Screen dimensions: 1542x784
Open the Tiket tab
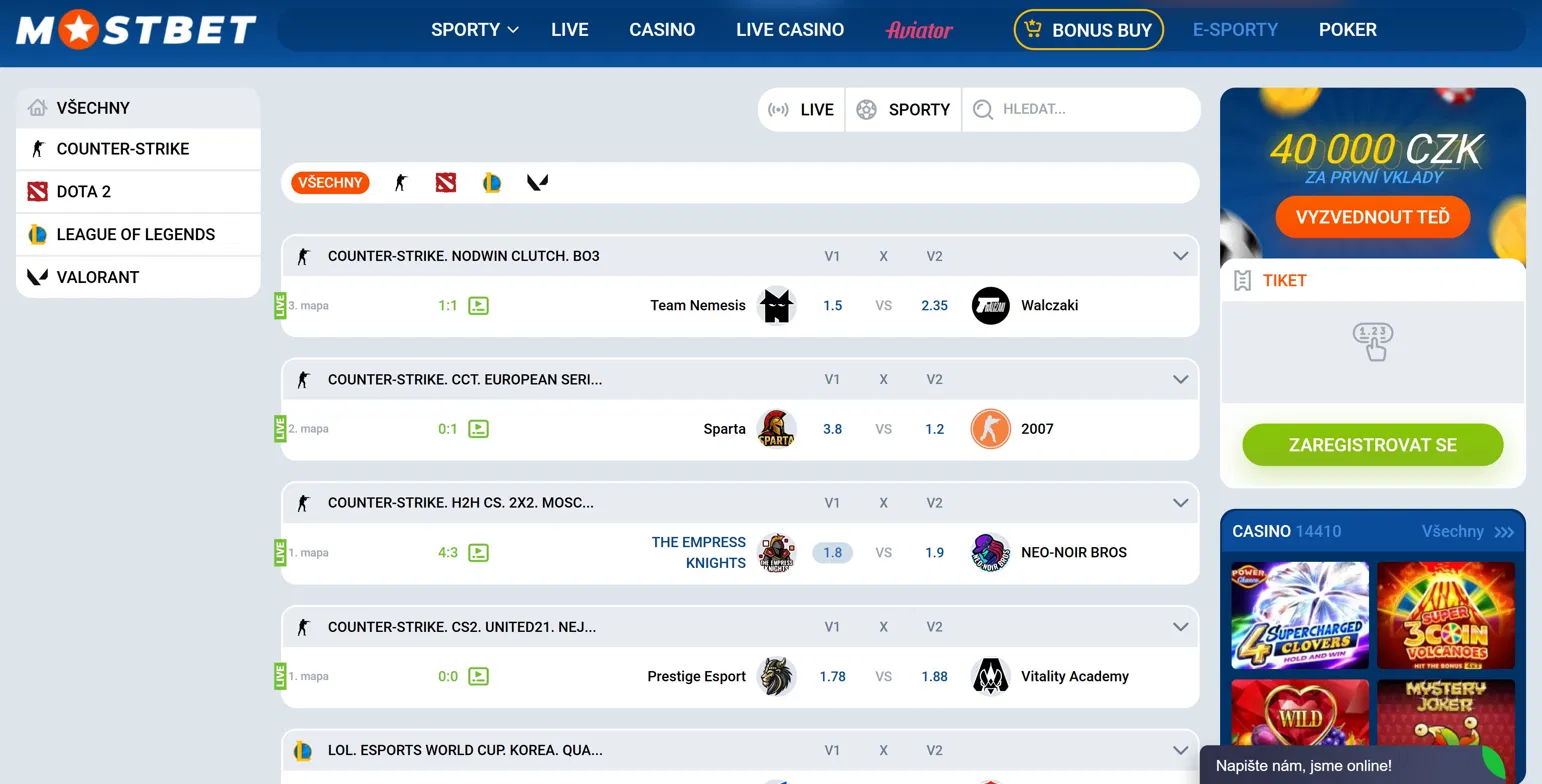pos(1271,281)
